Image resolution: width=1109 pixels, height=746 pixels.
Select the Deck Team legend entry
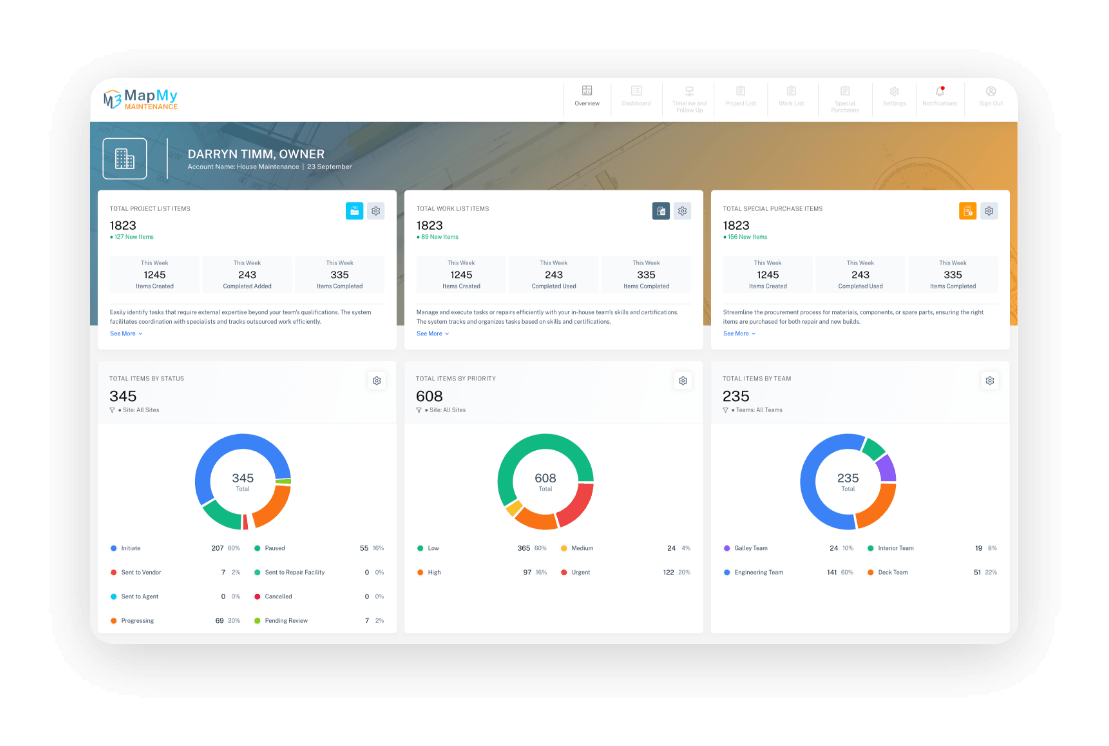click(932, 572)
